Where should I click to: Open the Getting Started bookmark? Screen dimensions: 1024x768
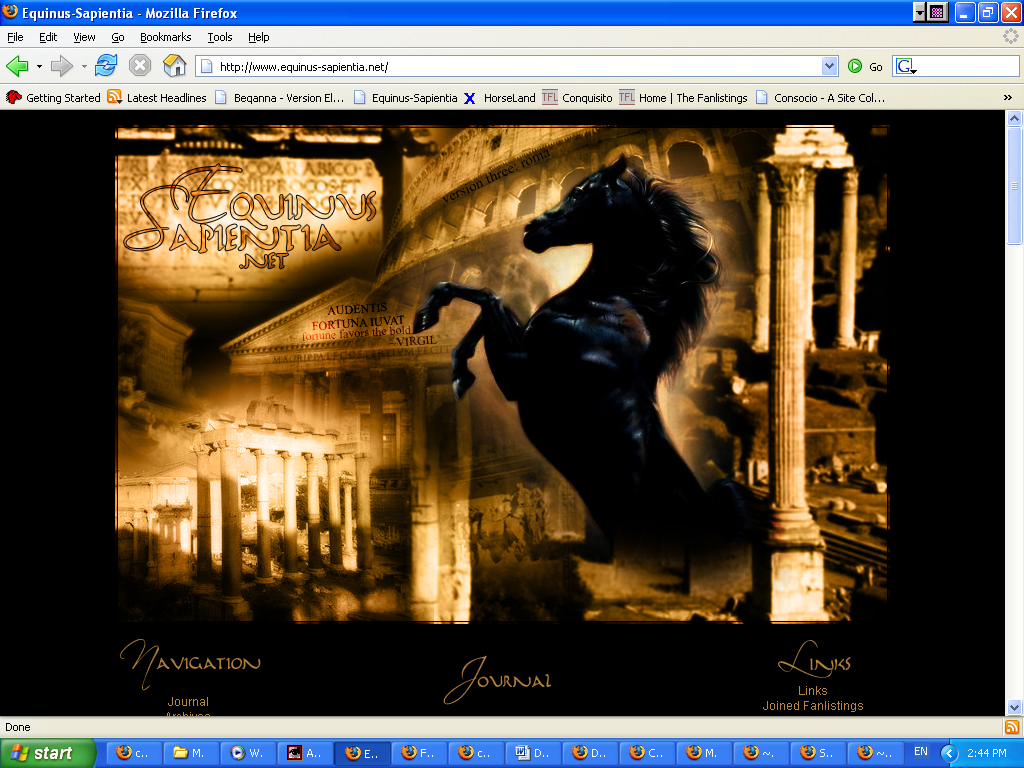pyautogui.click(x=54, y=98)
